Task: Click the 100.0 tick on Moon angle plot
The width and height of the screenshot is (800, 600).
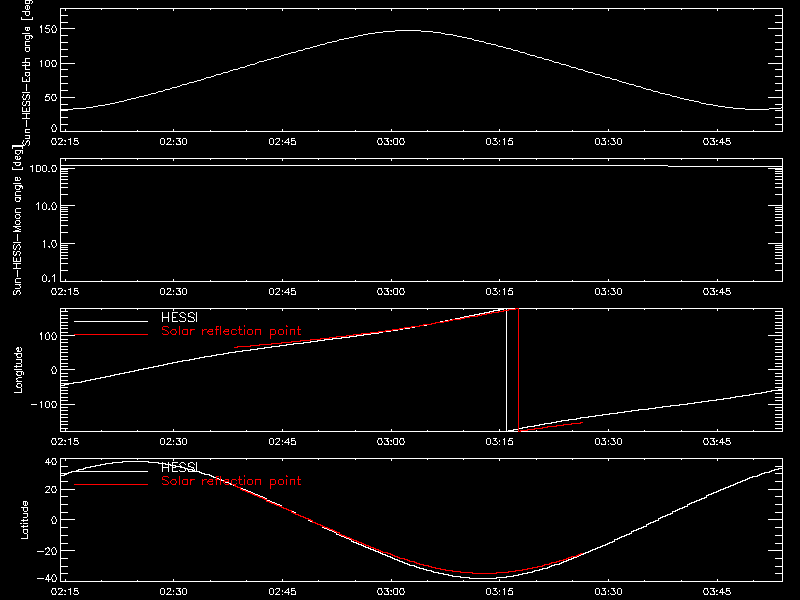Action: click(x=44, y=168)
